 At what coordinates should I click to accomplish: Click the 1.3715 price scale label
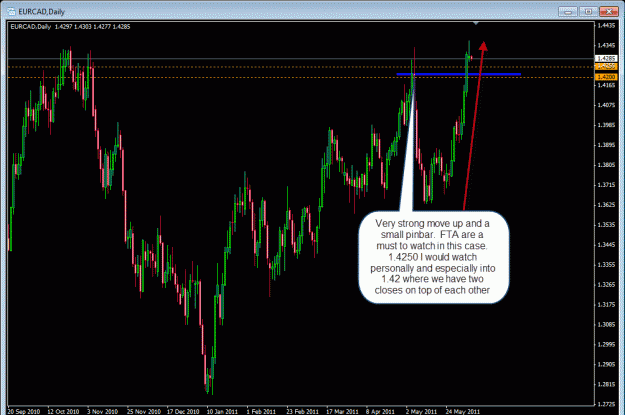click(606, 185)
